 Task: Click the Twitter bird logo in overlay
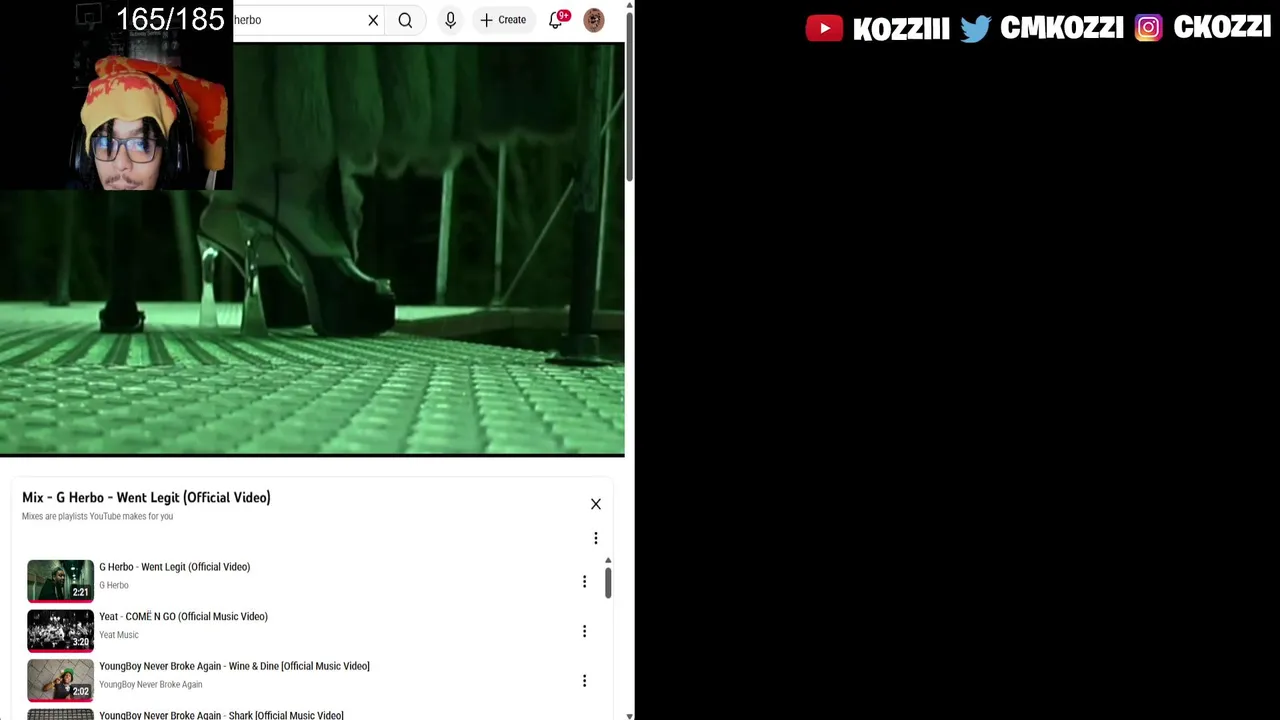point(975,28)
